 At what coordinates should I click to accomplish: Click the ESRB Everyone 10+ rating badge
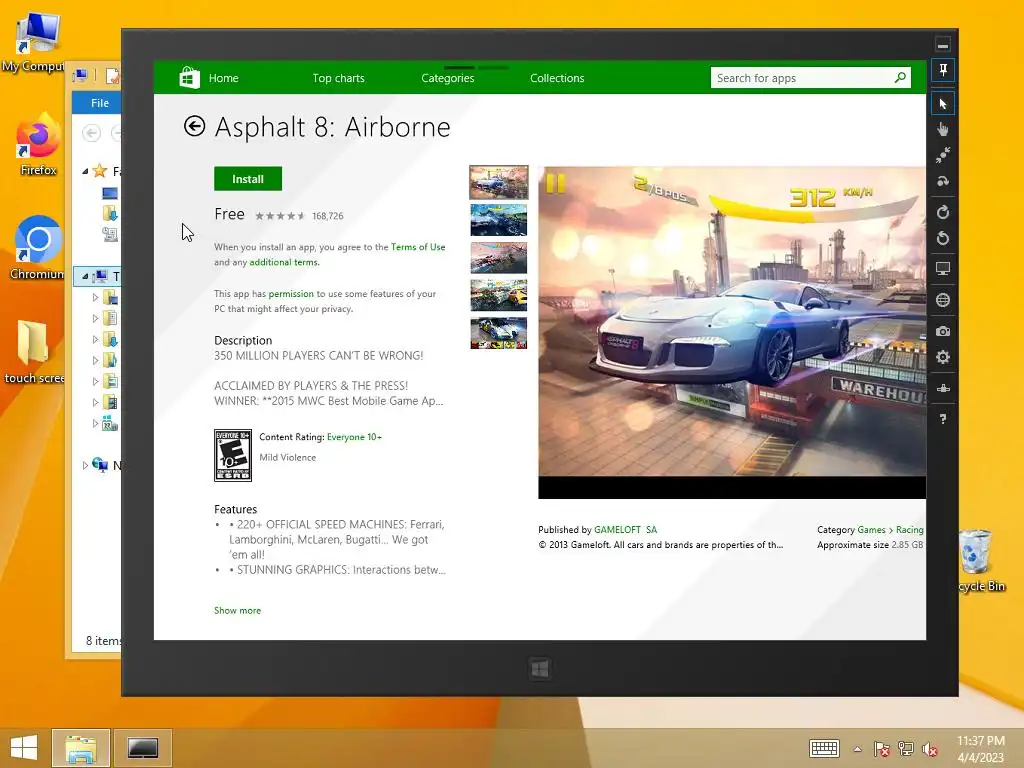tap(232, 455)
